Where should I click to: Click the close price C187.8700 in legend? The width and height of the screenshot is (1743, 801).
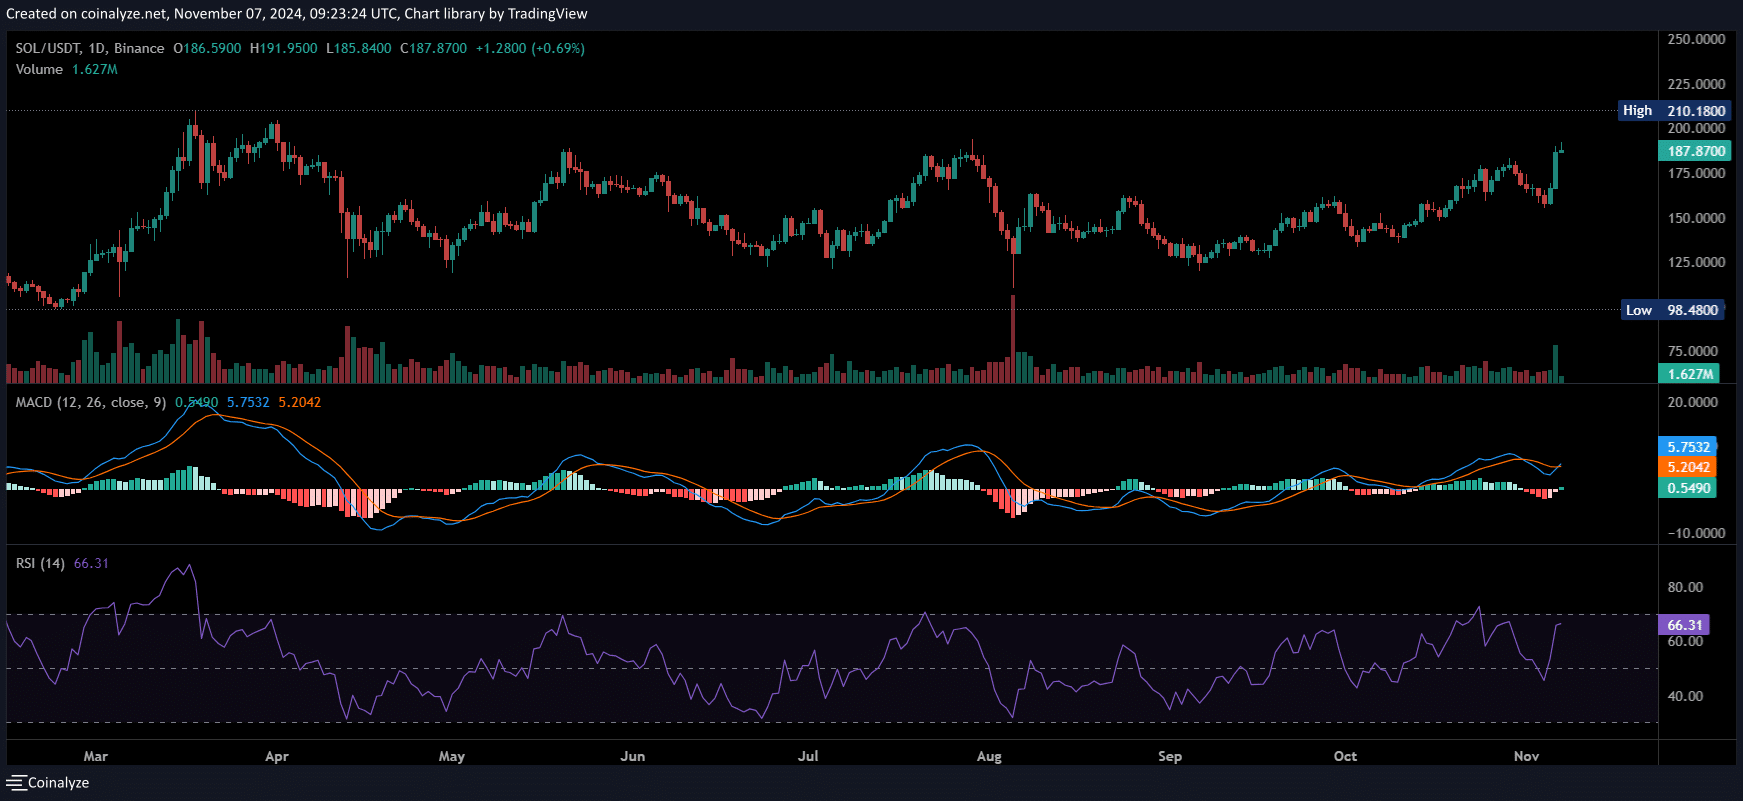(x=433, y=48)
